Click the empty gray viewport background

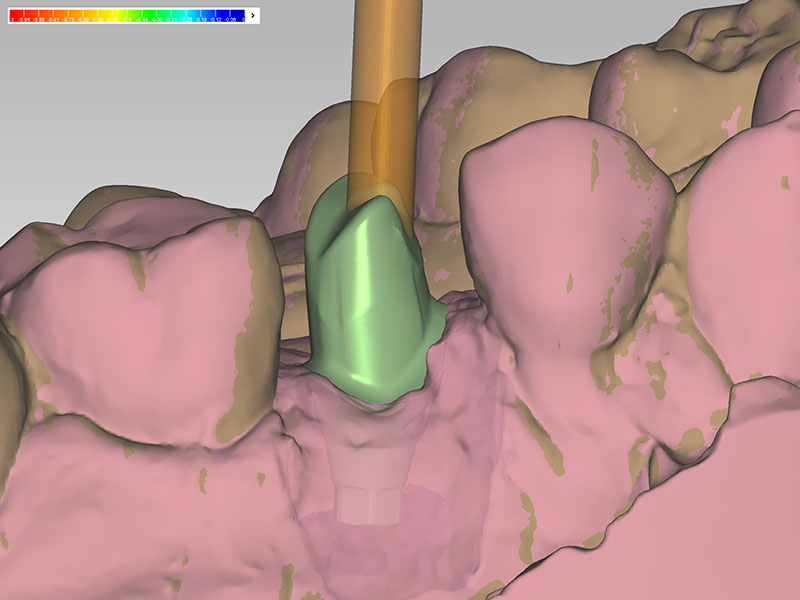pyautogui.click(x=150, y=120)
